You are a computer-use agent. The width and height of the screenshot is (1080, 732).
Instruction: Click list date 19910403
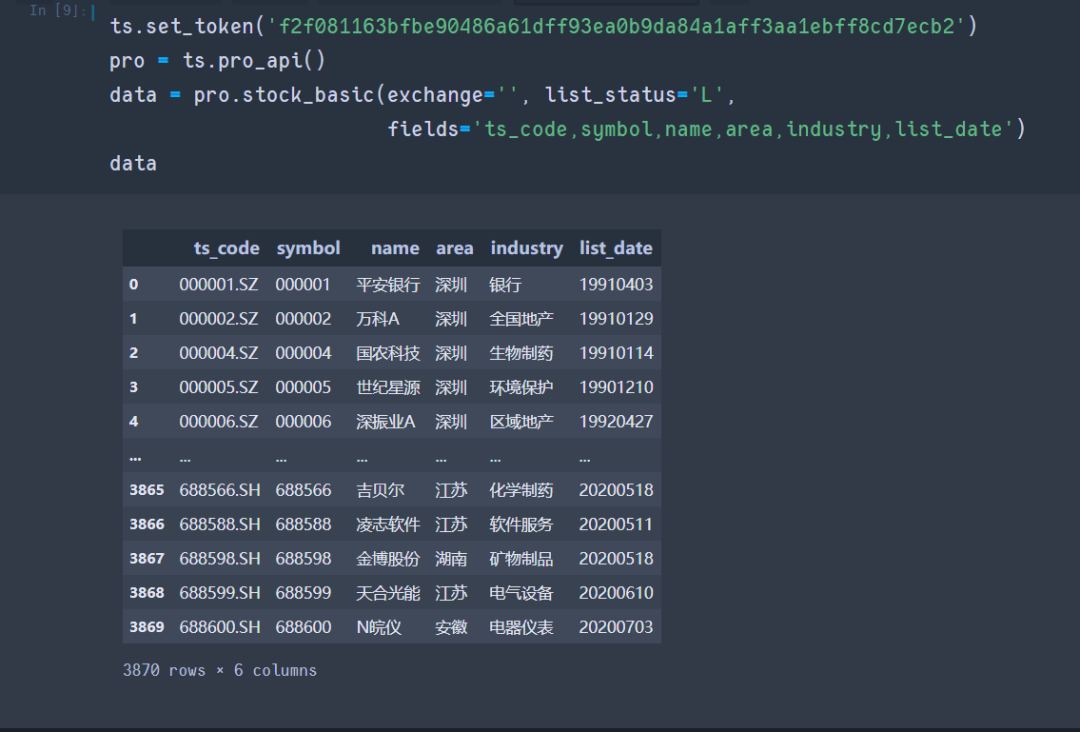(x=616, y=284)
